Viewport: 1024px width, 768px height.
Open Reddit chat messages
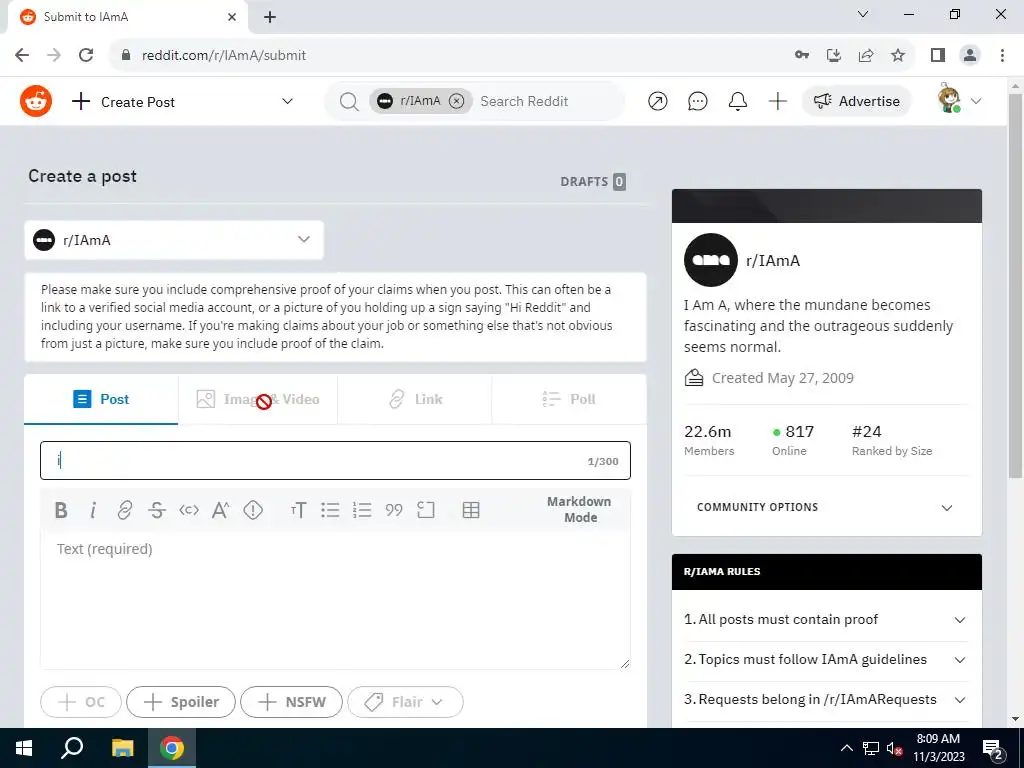697,101
